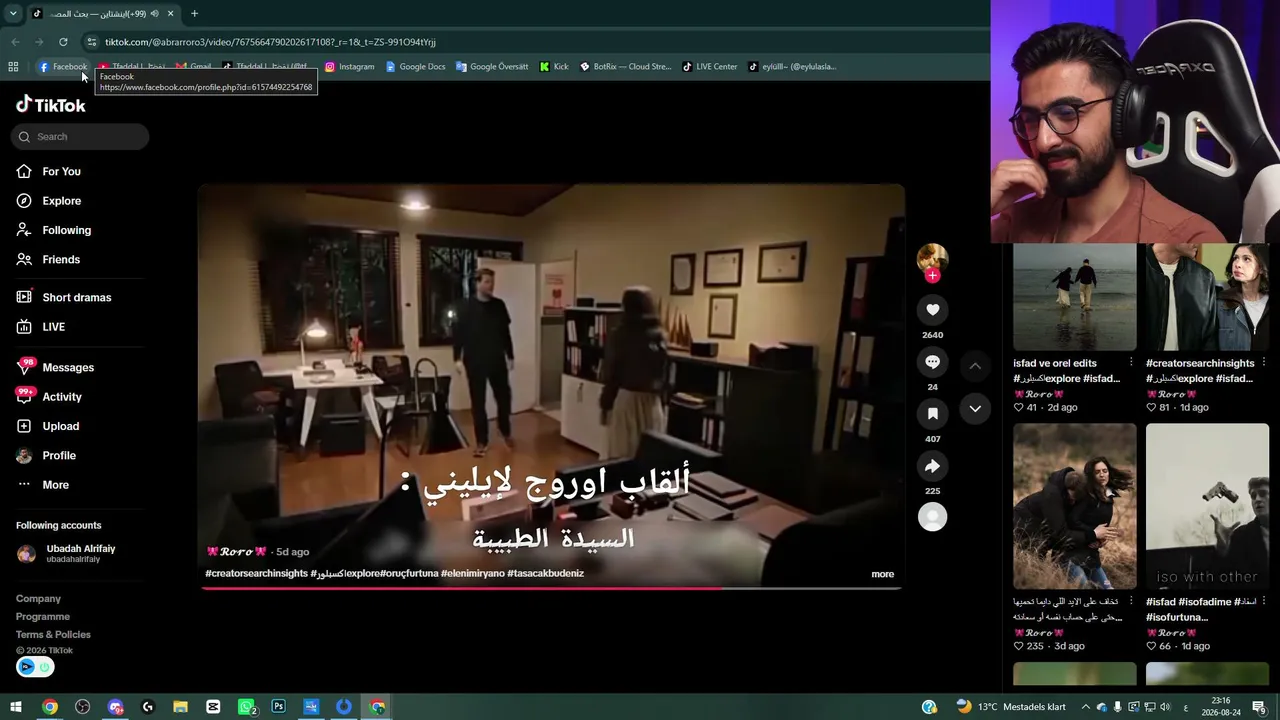Open the LIVE Center bookmark
Image resolution: width=1280 pixels, height=720 pixels.
[x=710, y=67]
